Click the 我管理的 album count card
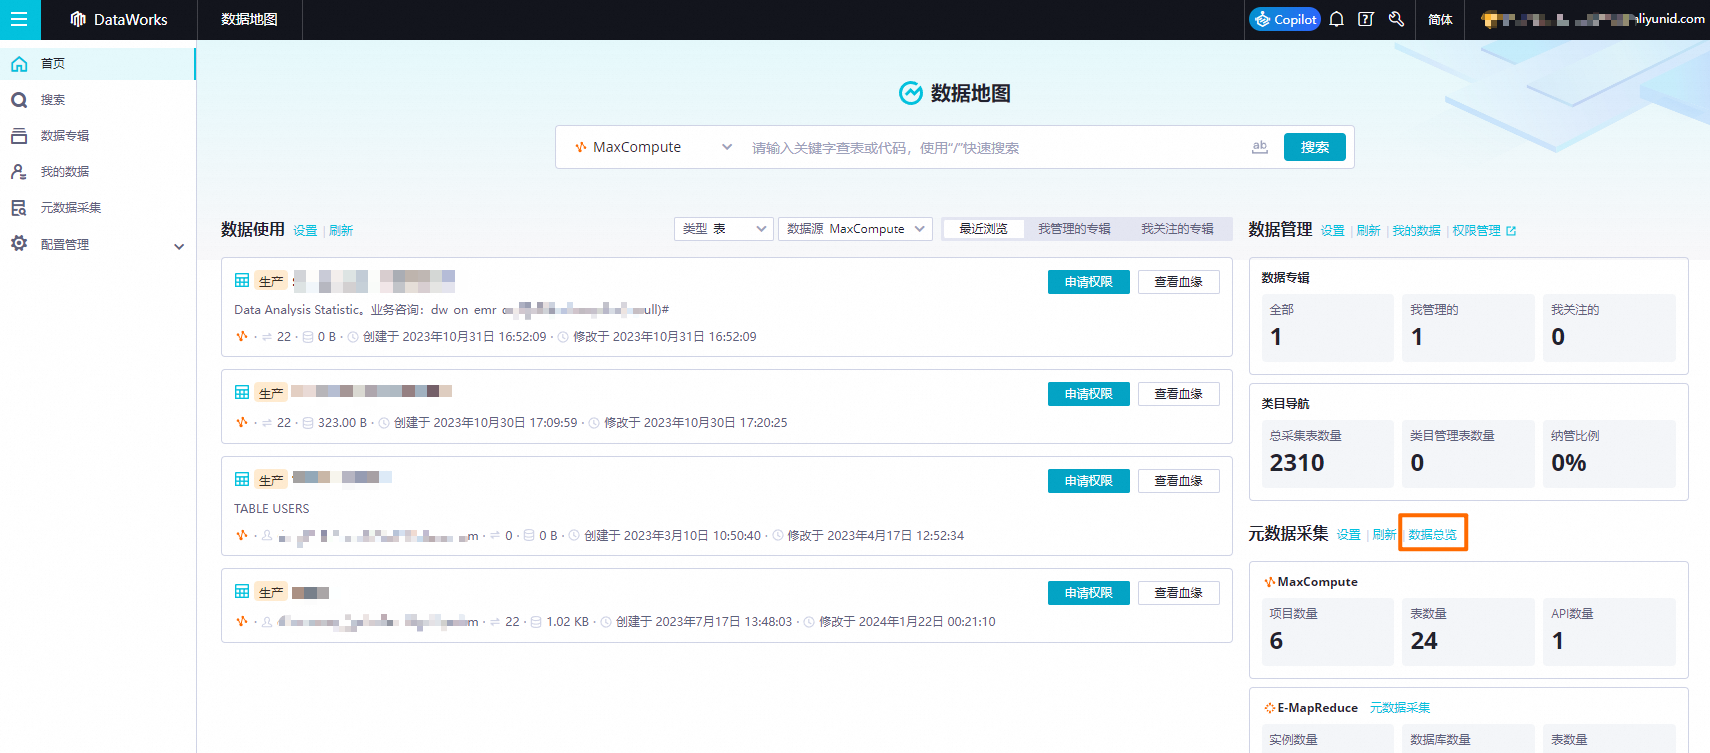Viewport: 1710px width, 753px height. point(1469,328)
